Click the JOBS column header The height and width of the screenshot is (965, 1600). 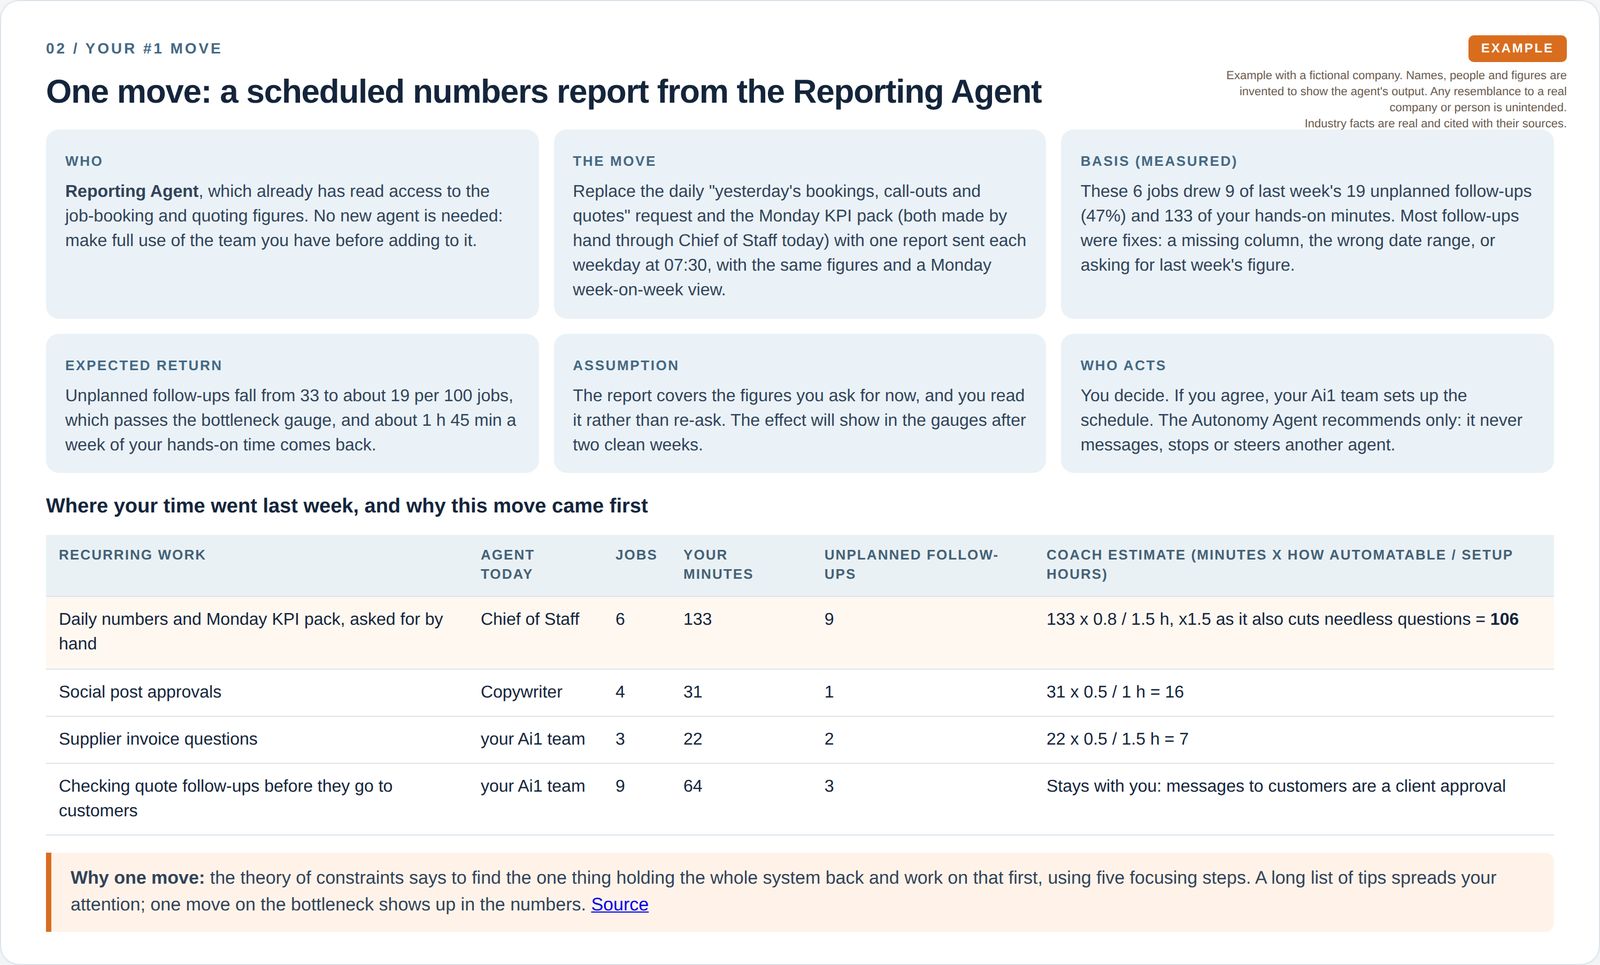636,555
